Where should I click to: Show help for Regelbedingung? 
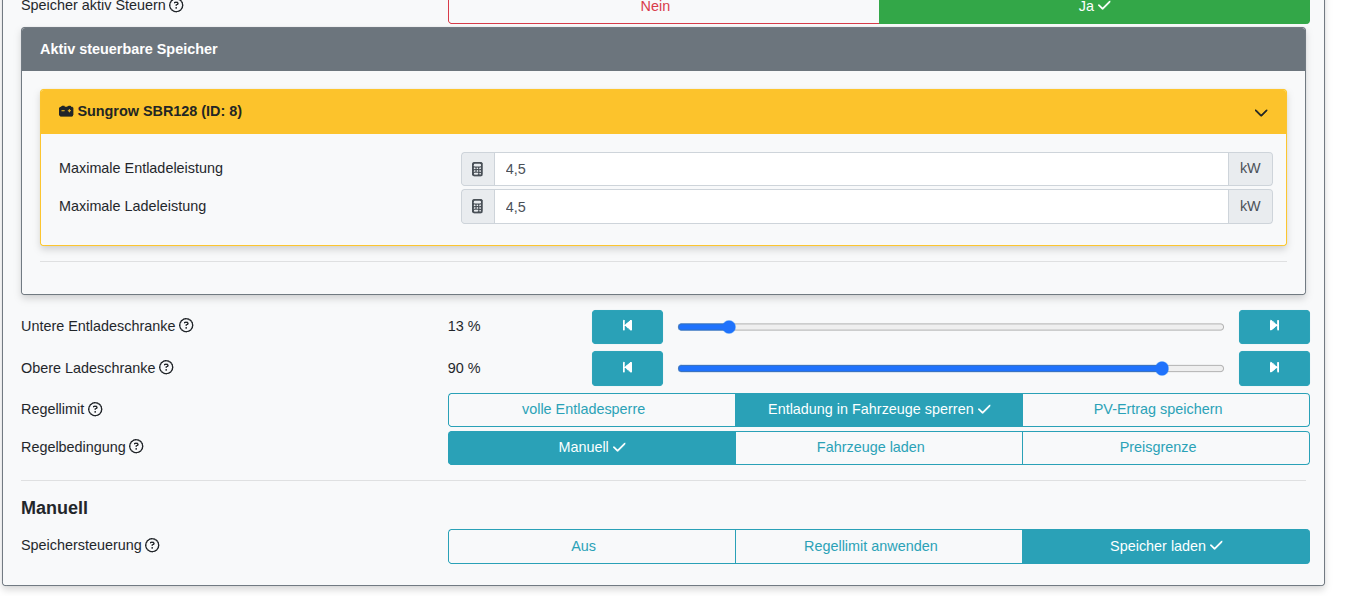pos(136,447)
